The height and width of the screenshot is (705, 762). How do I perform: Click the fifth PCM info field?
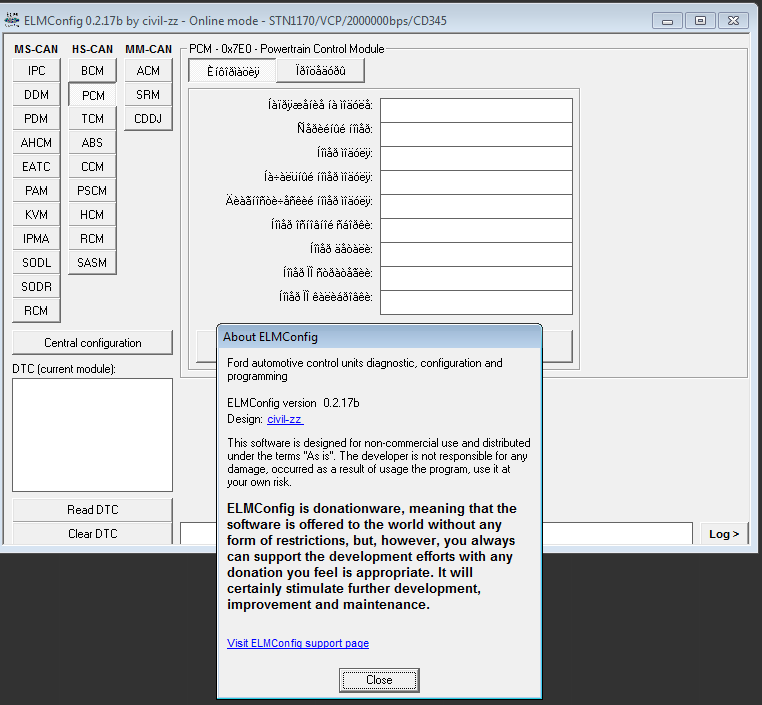476,206
